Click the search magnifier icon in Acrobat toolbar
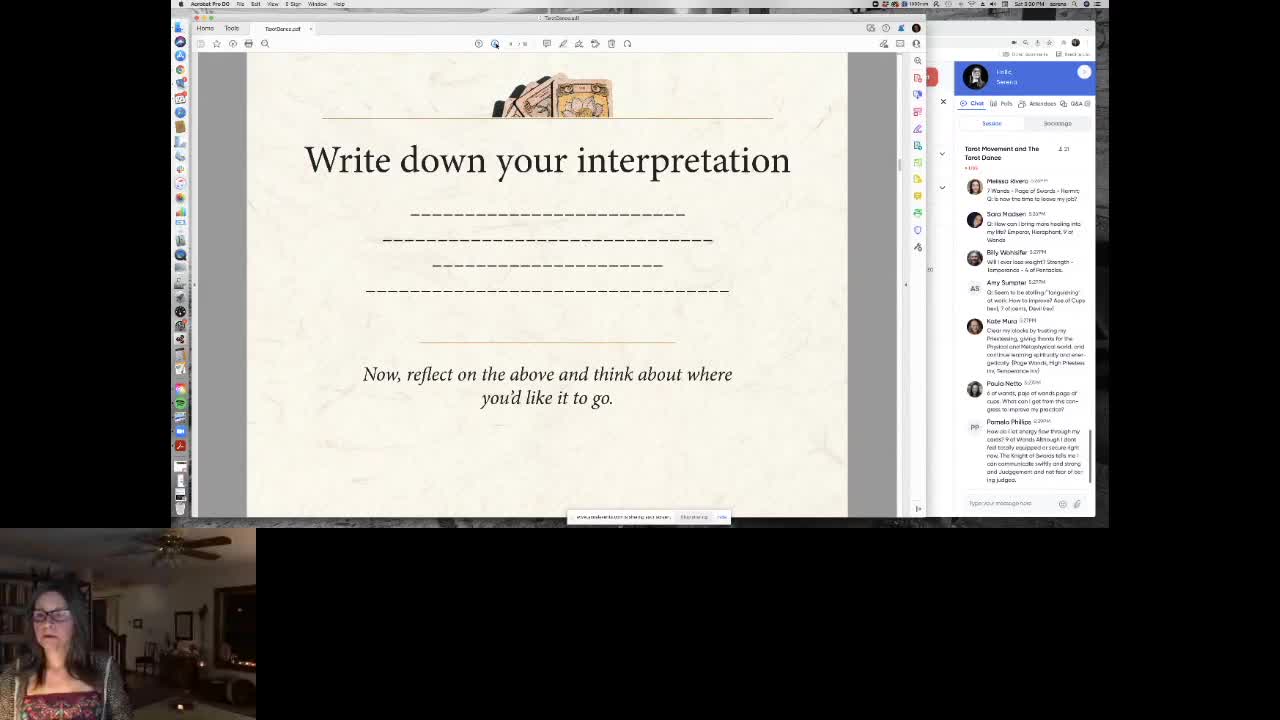The height and width of the screenshot is (720, 1280). pos(265,43)
